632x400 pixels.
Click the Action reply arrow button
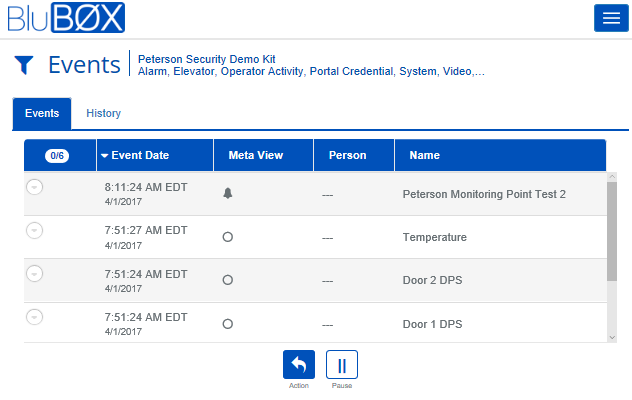299,364
